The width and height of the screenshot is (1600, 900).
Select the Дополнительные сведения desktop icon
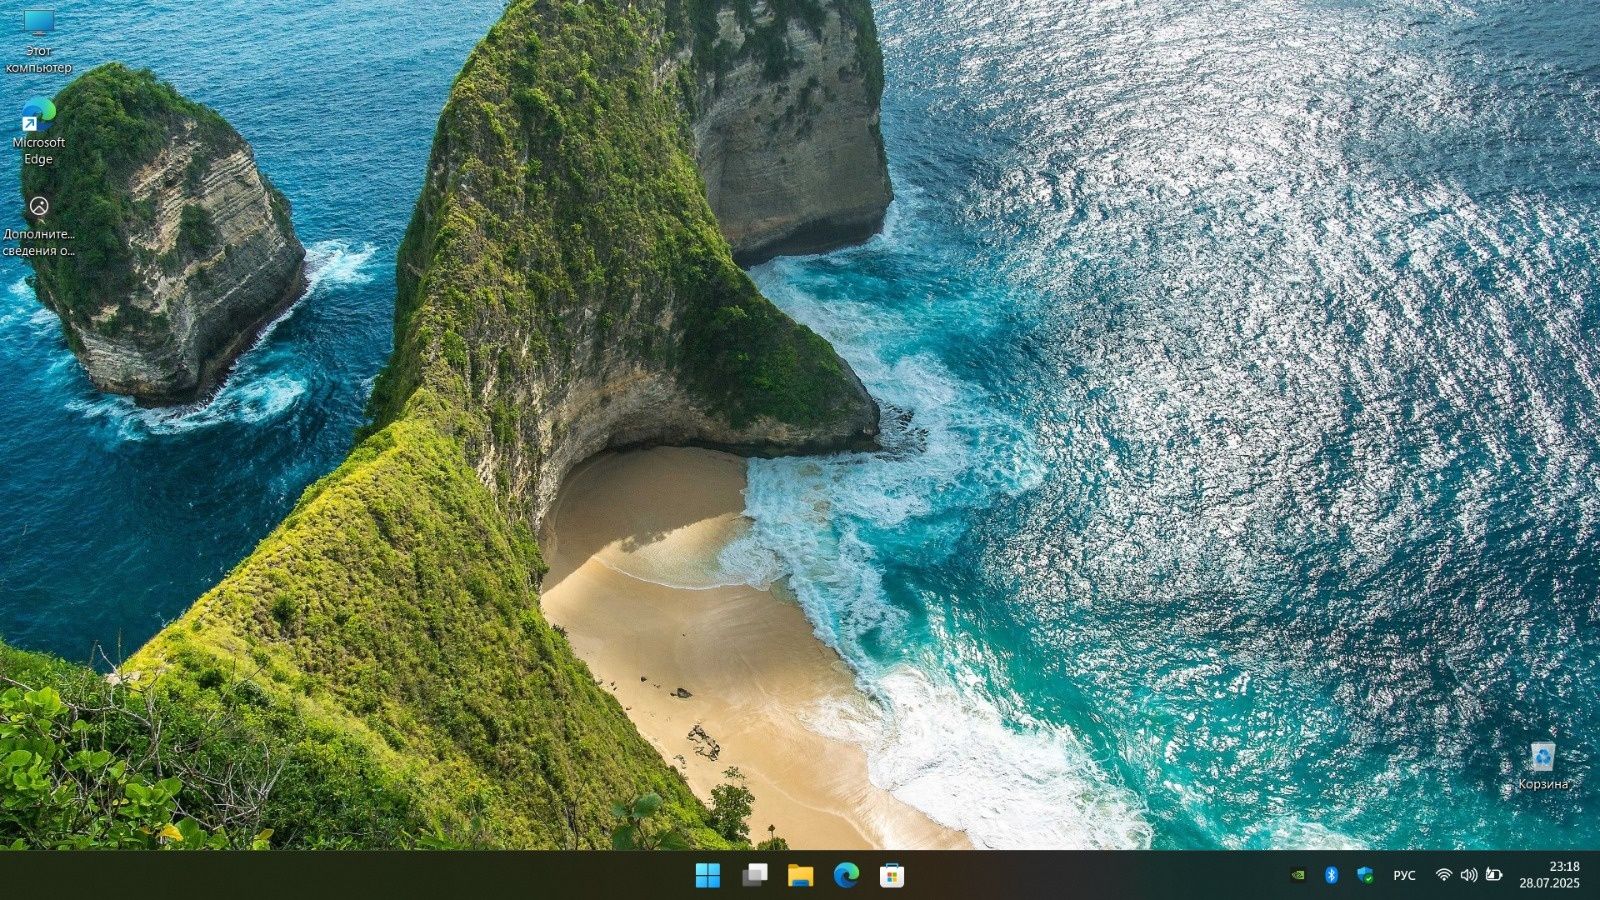[x=39, y=226]
